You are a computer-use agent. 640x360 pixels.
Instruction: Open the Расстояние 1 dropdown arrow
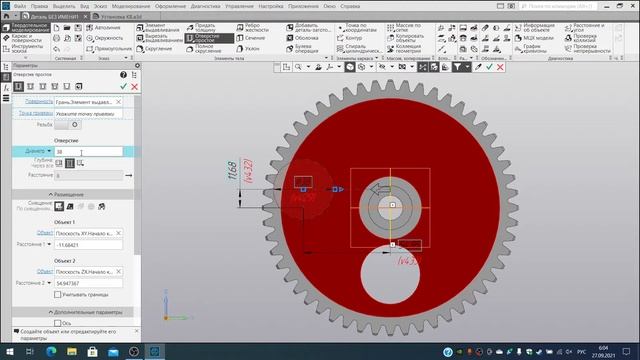(x=49, y=244)
